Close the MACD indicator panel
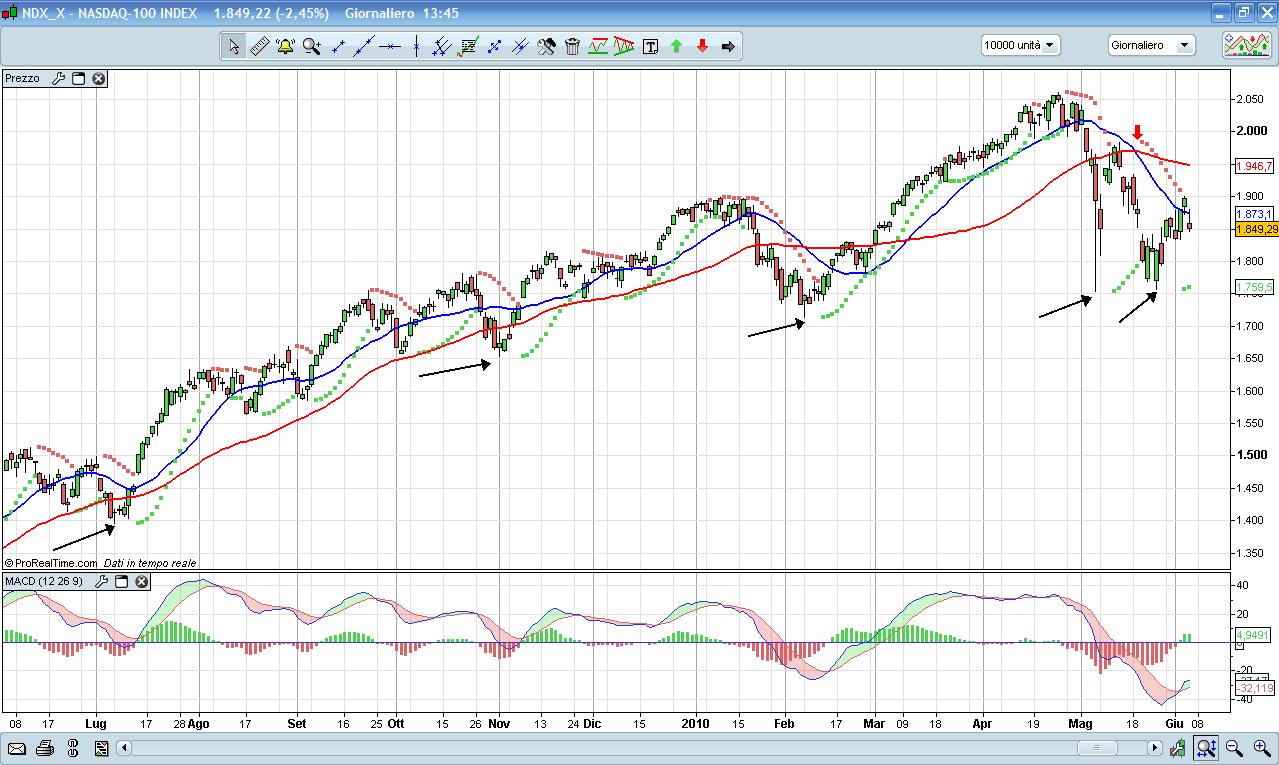This screenshot has height=765, width=1279. [x=142, y=581]
